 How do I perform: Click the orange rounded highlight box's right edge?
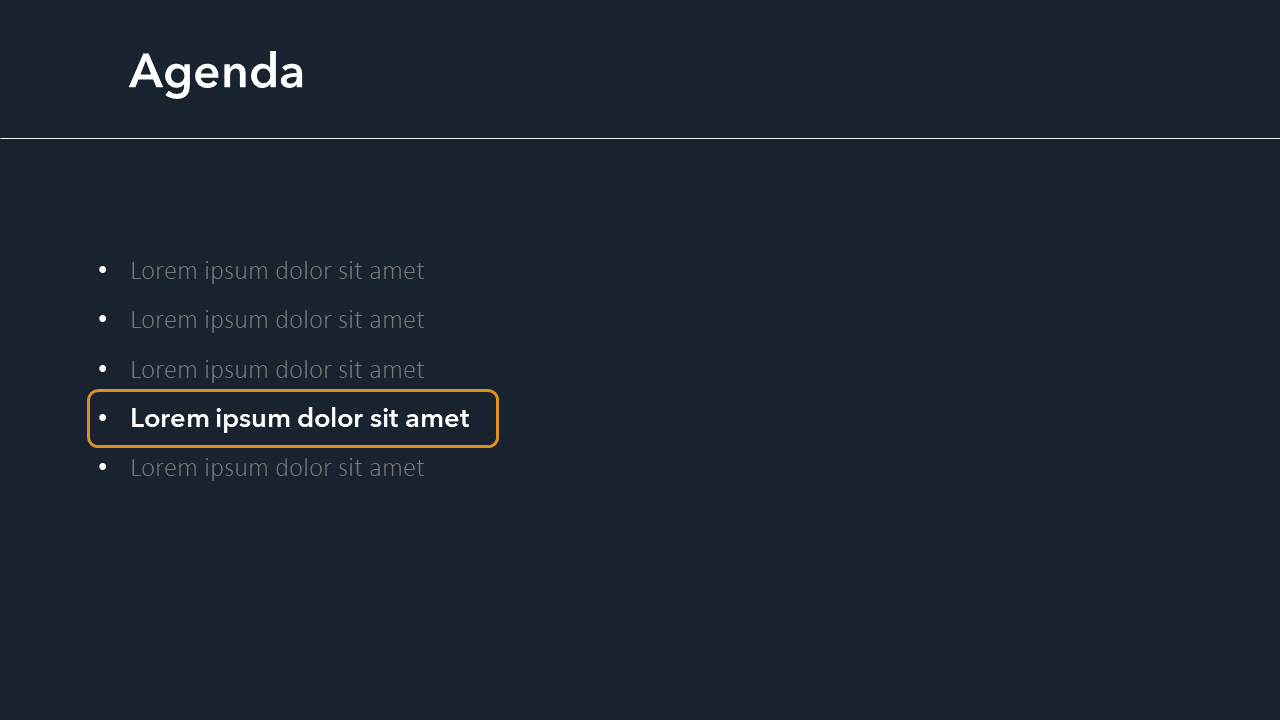point(497,418)
